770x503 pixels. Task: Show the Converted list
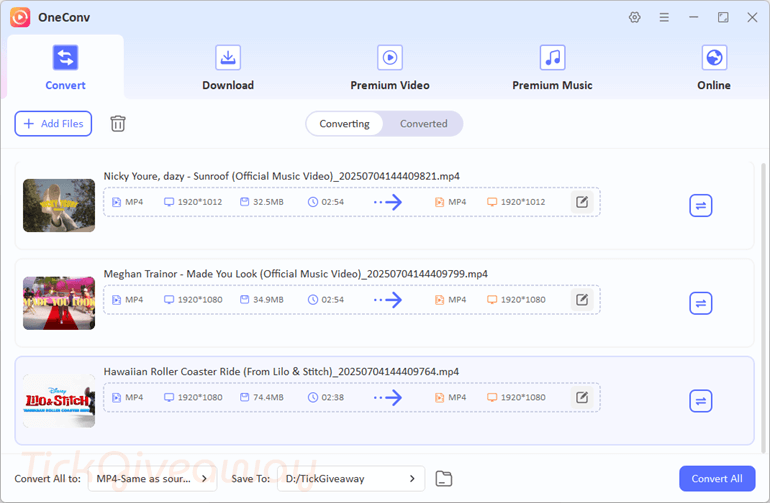[x=423, y=124]
